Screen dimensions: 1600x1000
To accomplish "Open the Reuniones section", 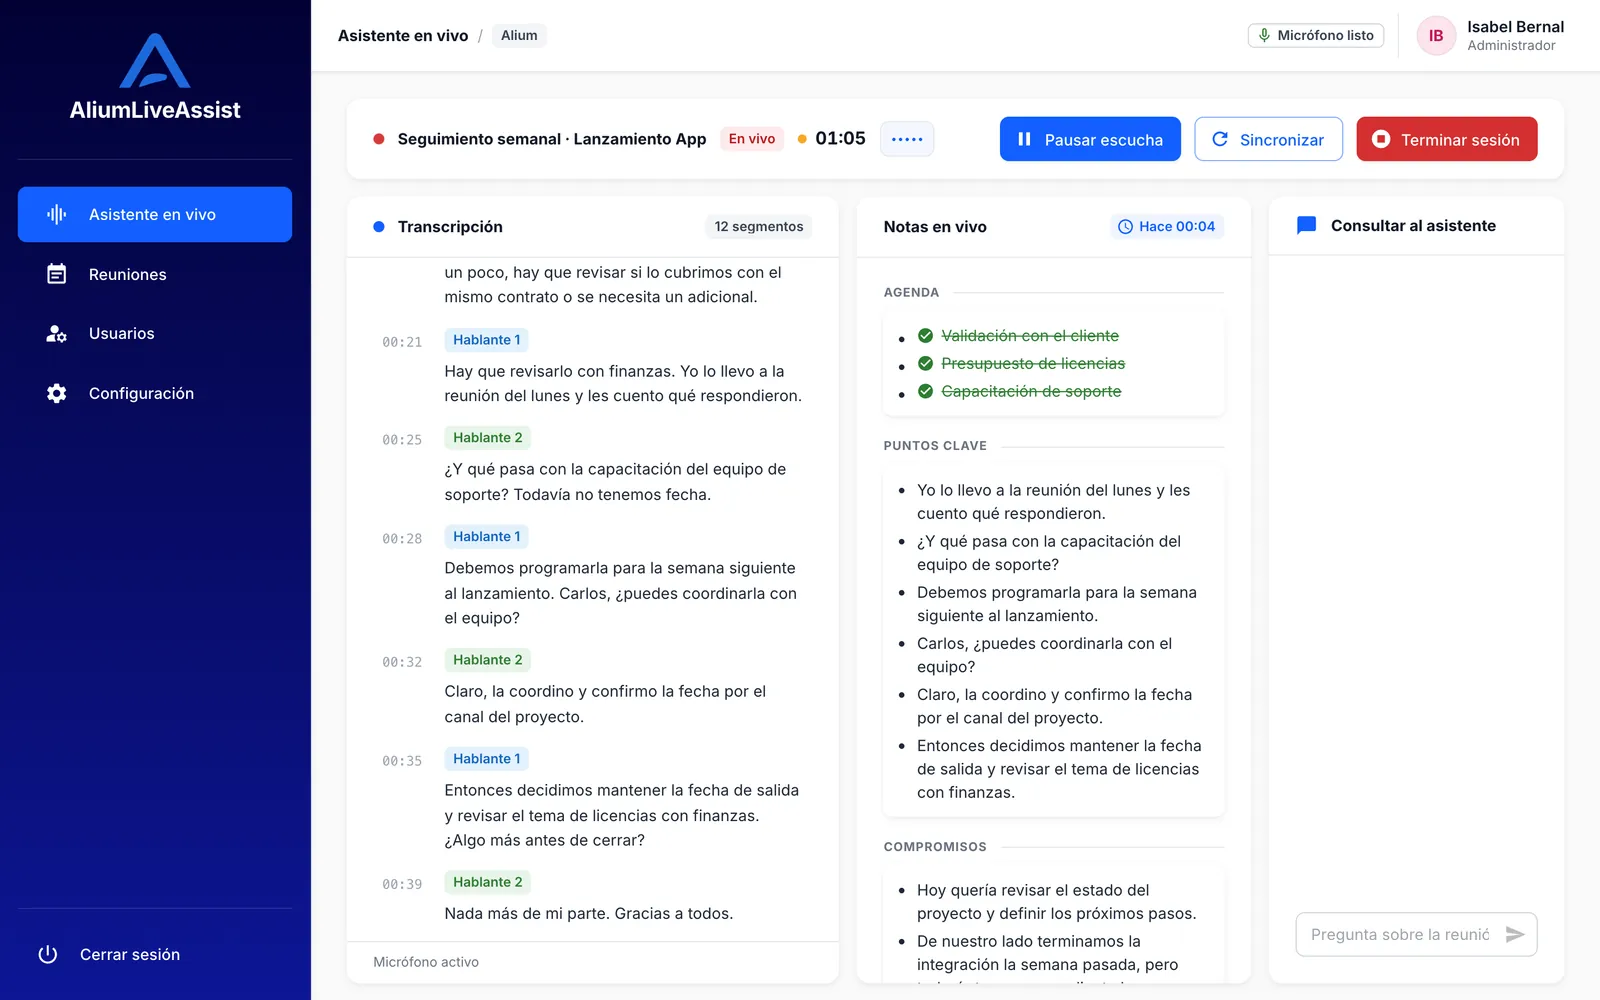I will [155, 274].
